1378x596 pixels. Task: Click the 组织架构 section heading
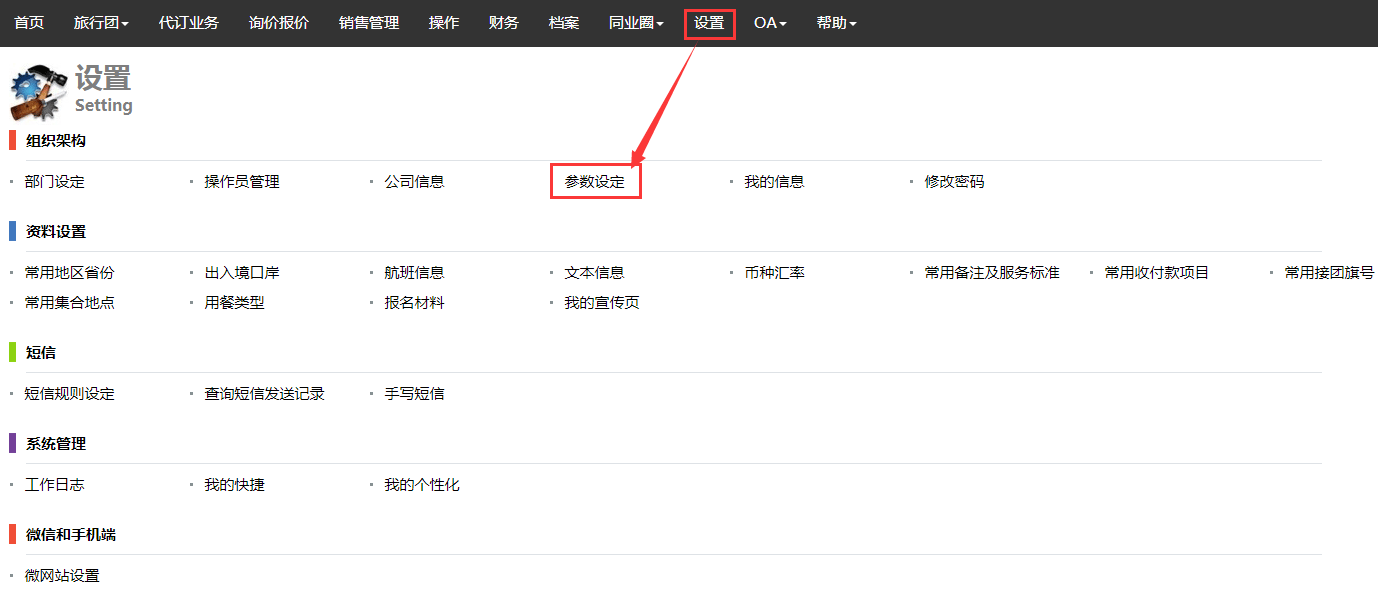tap(56, 141)
